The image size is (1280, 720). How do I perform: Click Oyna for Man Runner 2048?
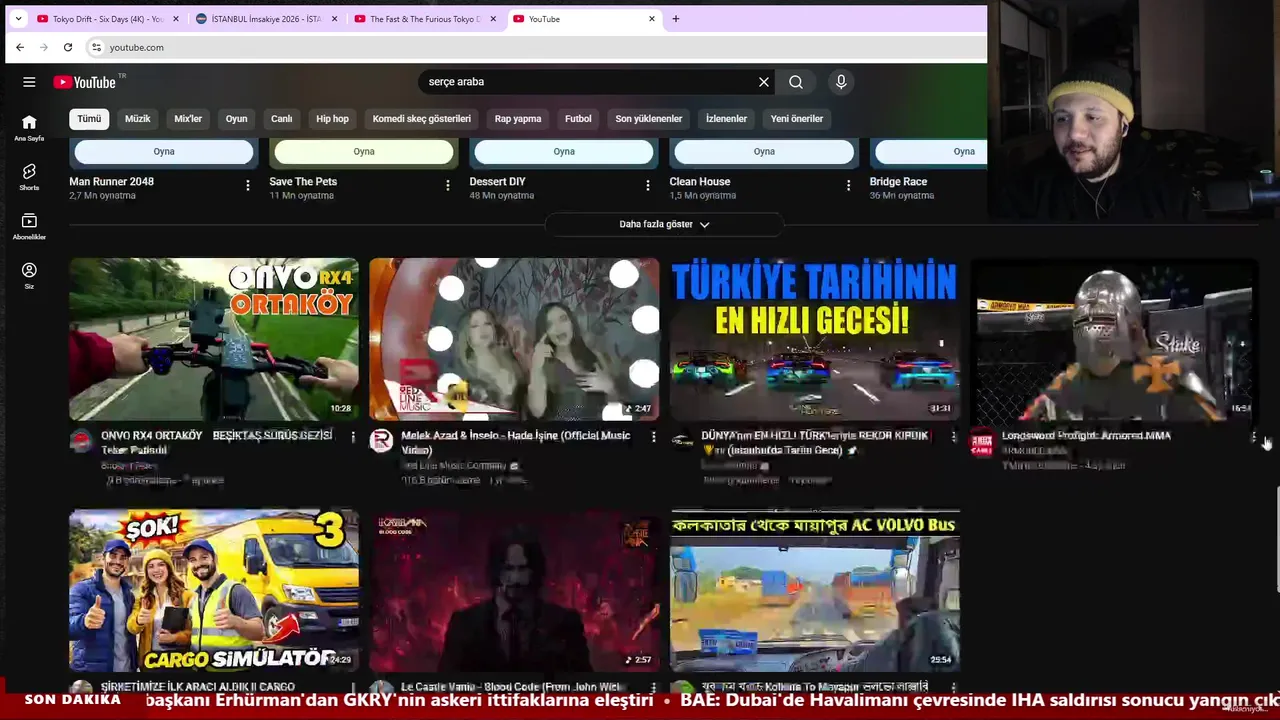[164, 152]
